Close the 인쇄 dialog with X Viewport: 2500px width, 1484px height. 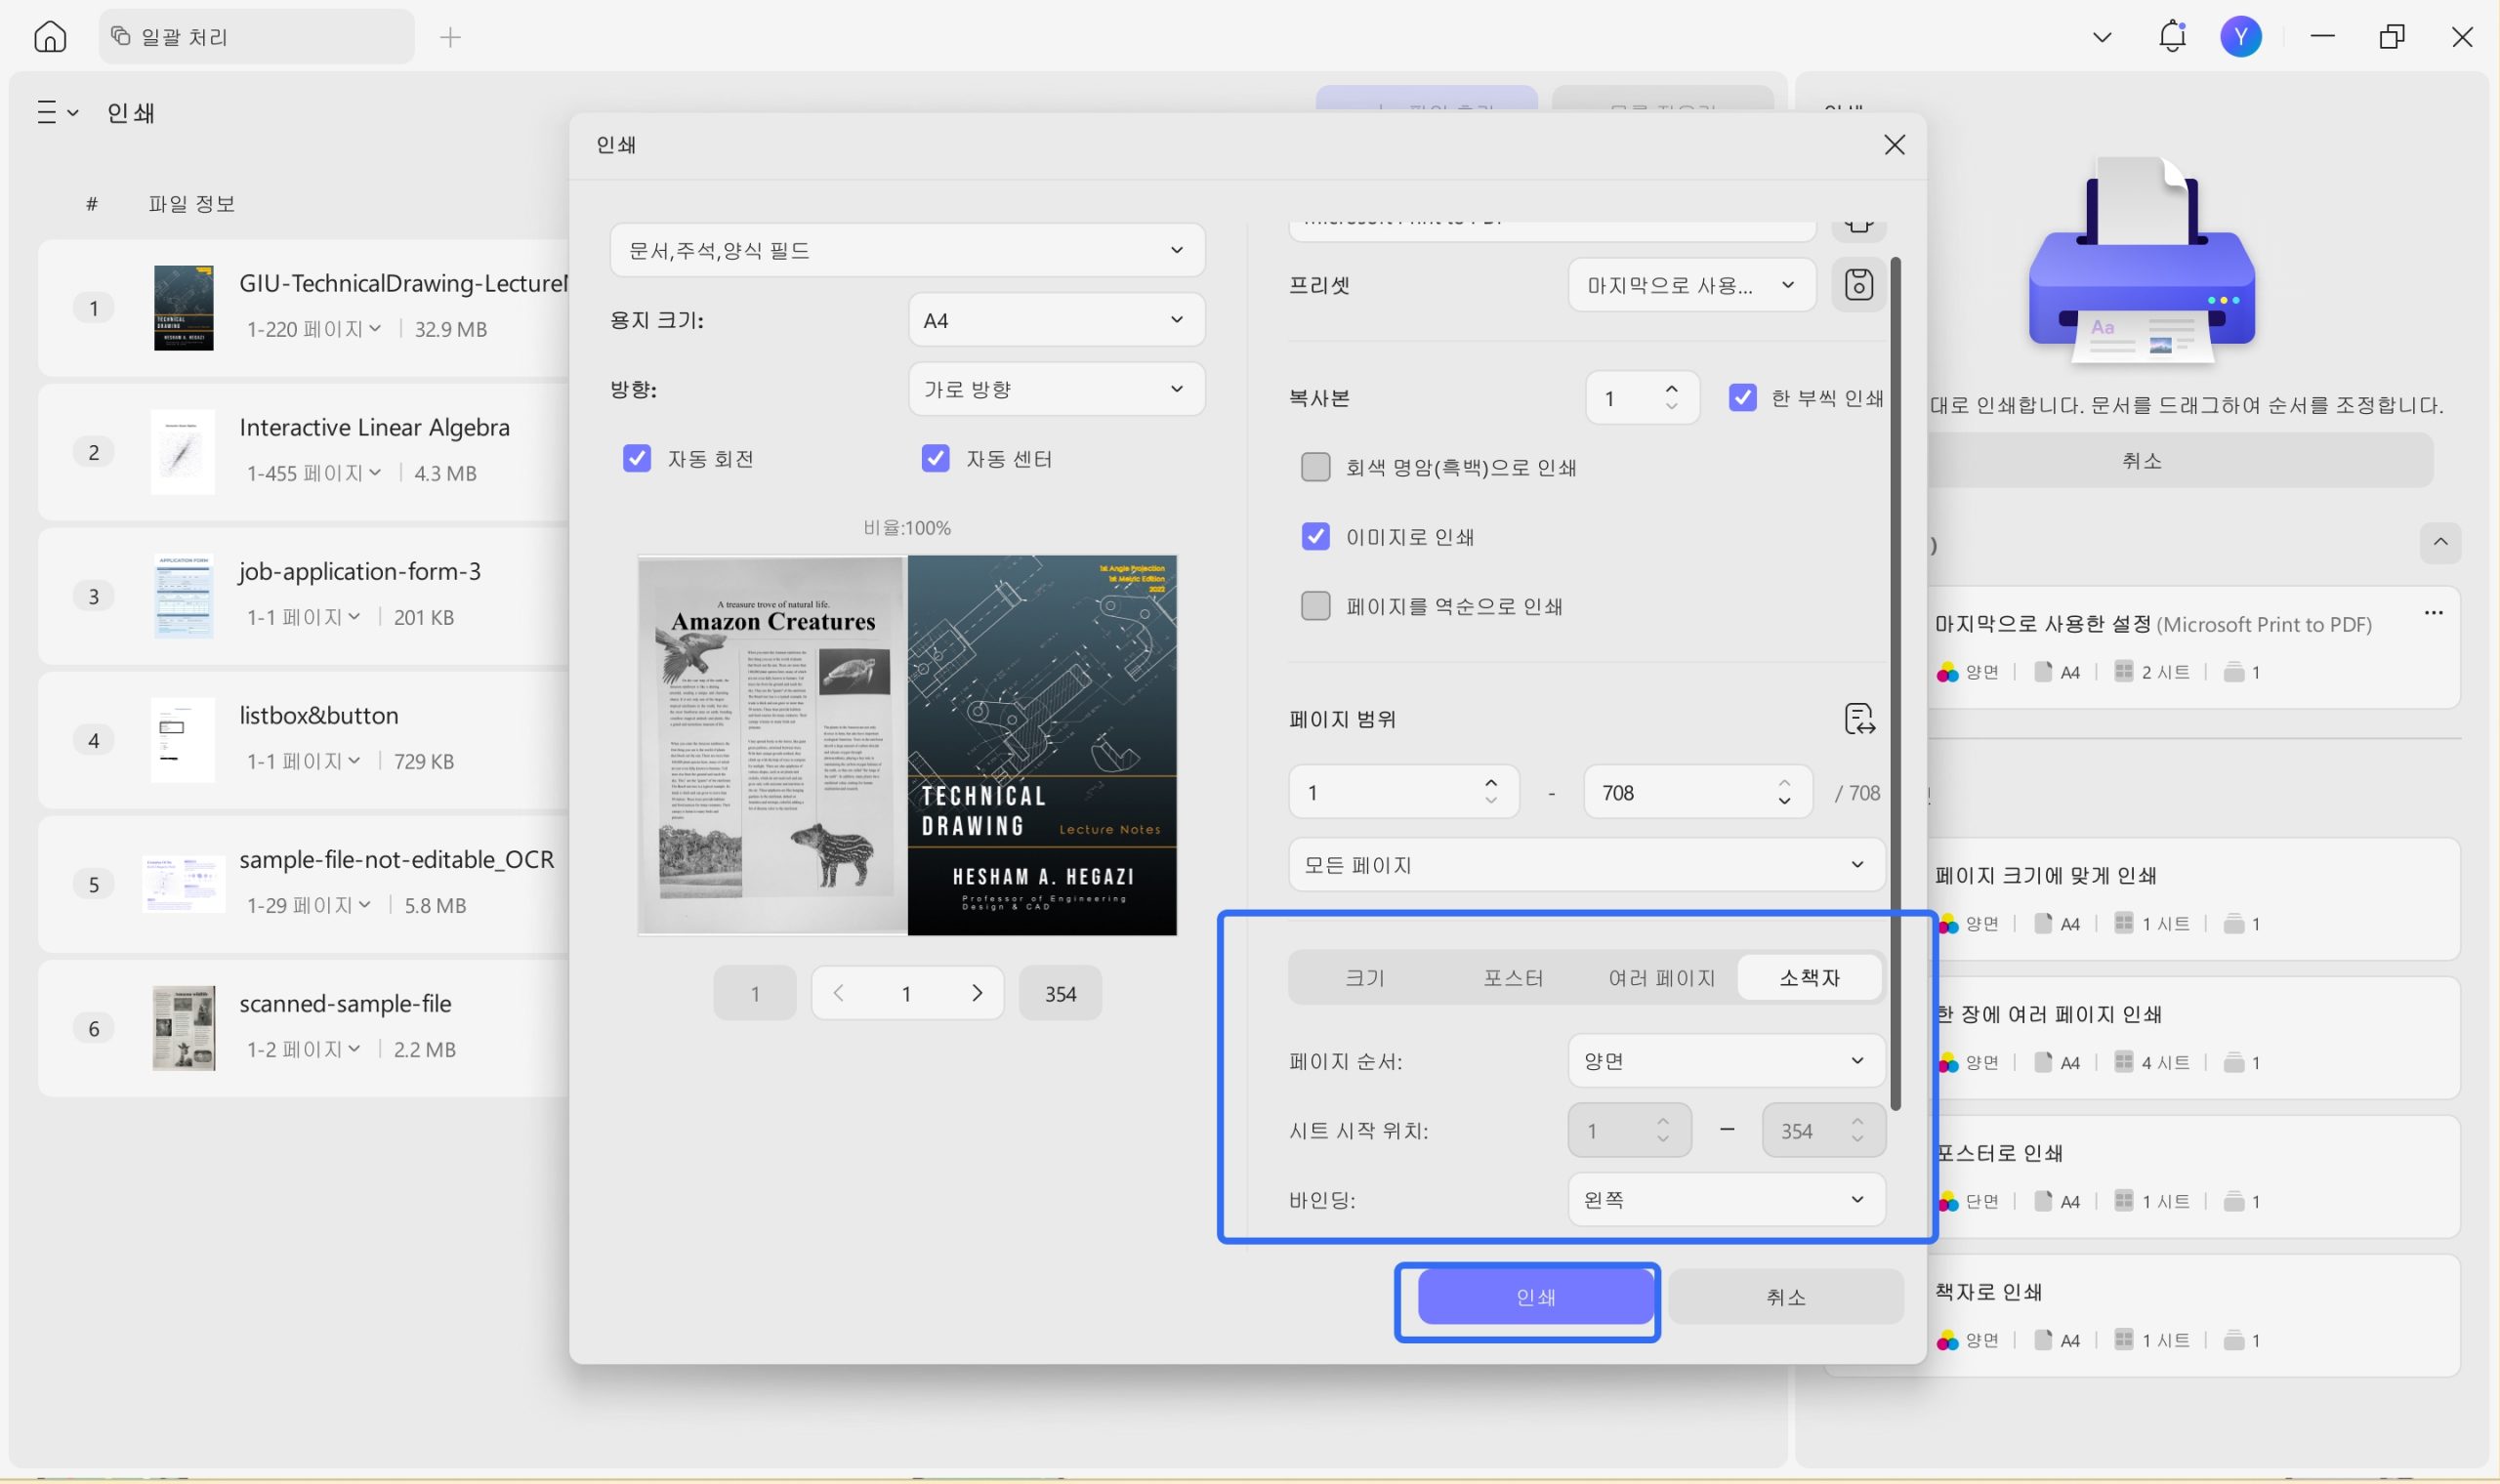coord(1894,145)
